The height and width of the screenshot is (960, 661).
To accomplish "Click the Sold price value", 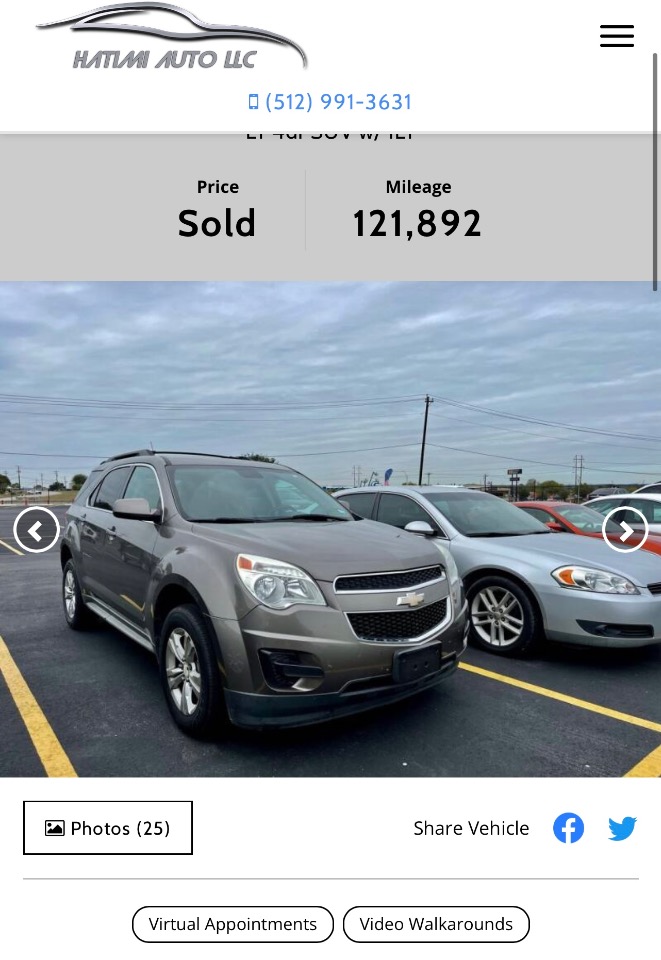I will pos(217,223).
